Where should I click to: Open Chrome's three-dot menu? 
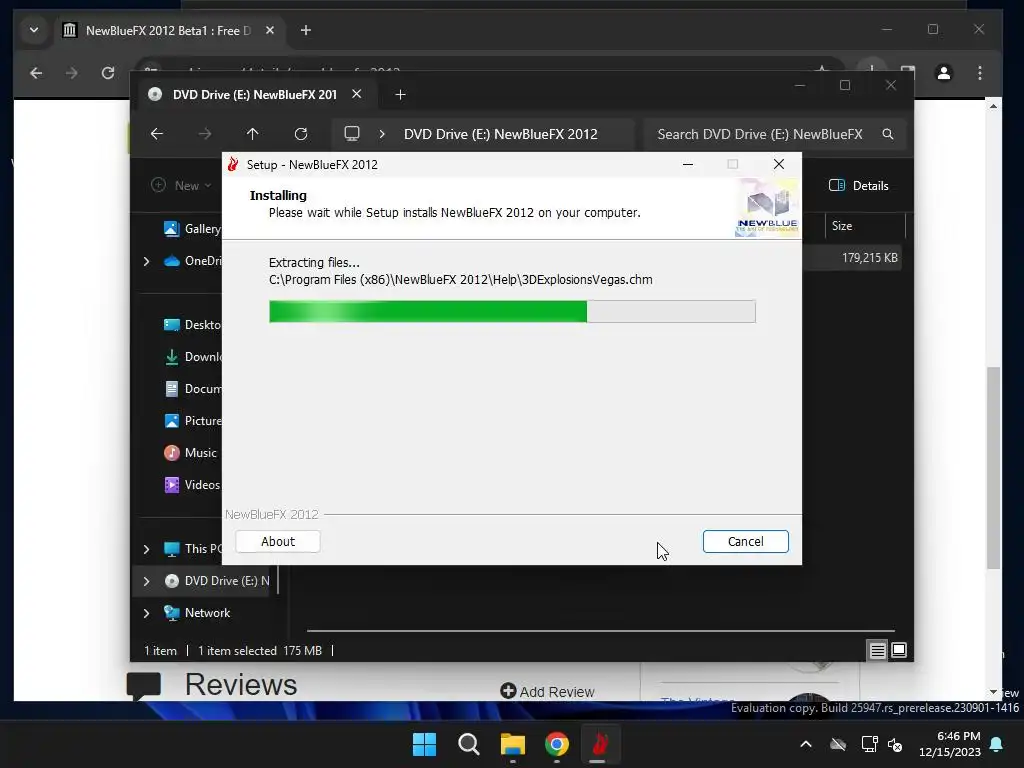(x=980, y=73)
